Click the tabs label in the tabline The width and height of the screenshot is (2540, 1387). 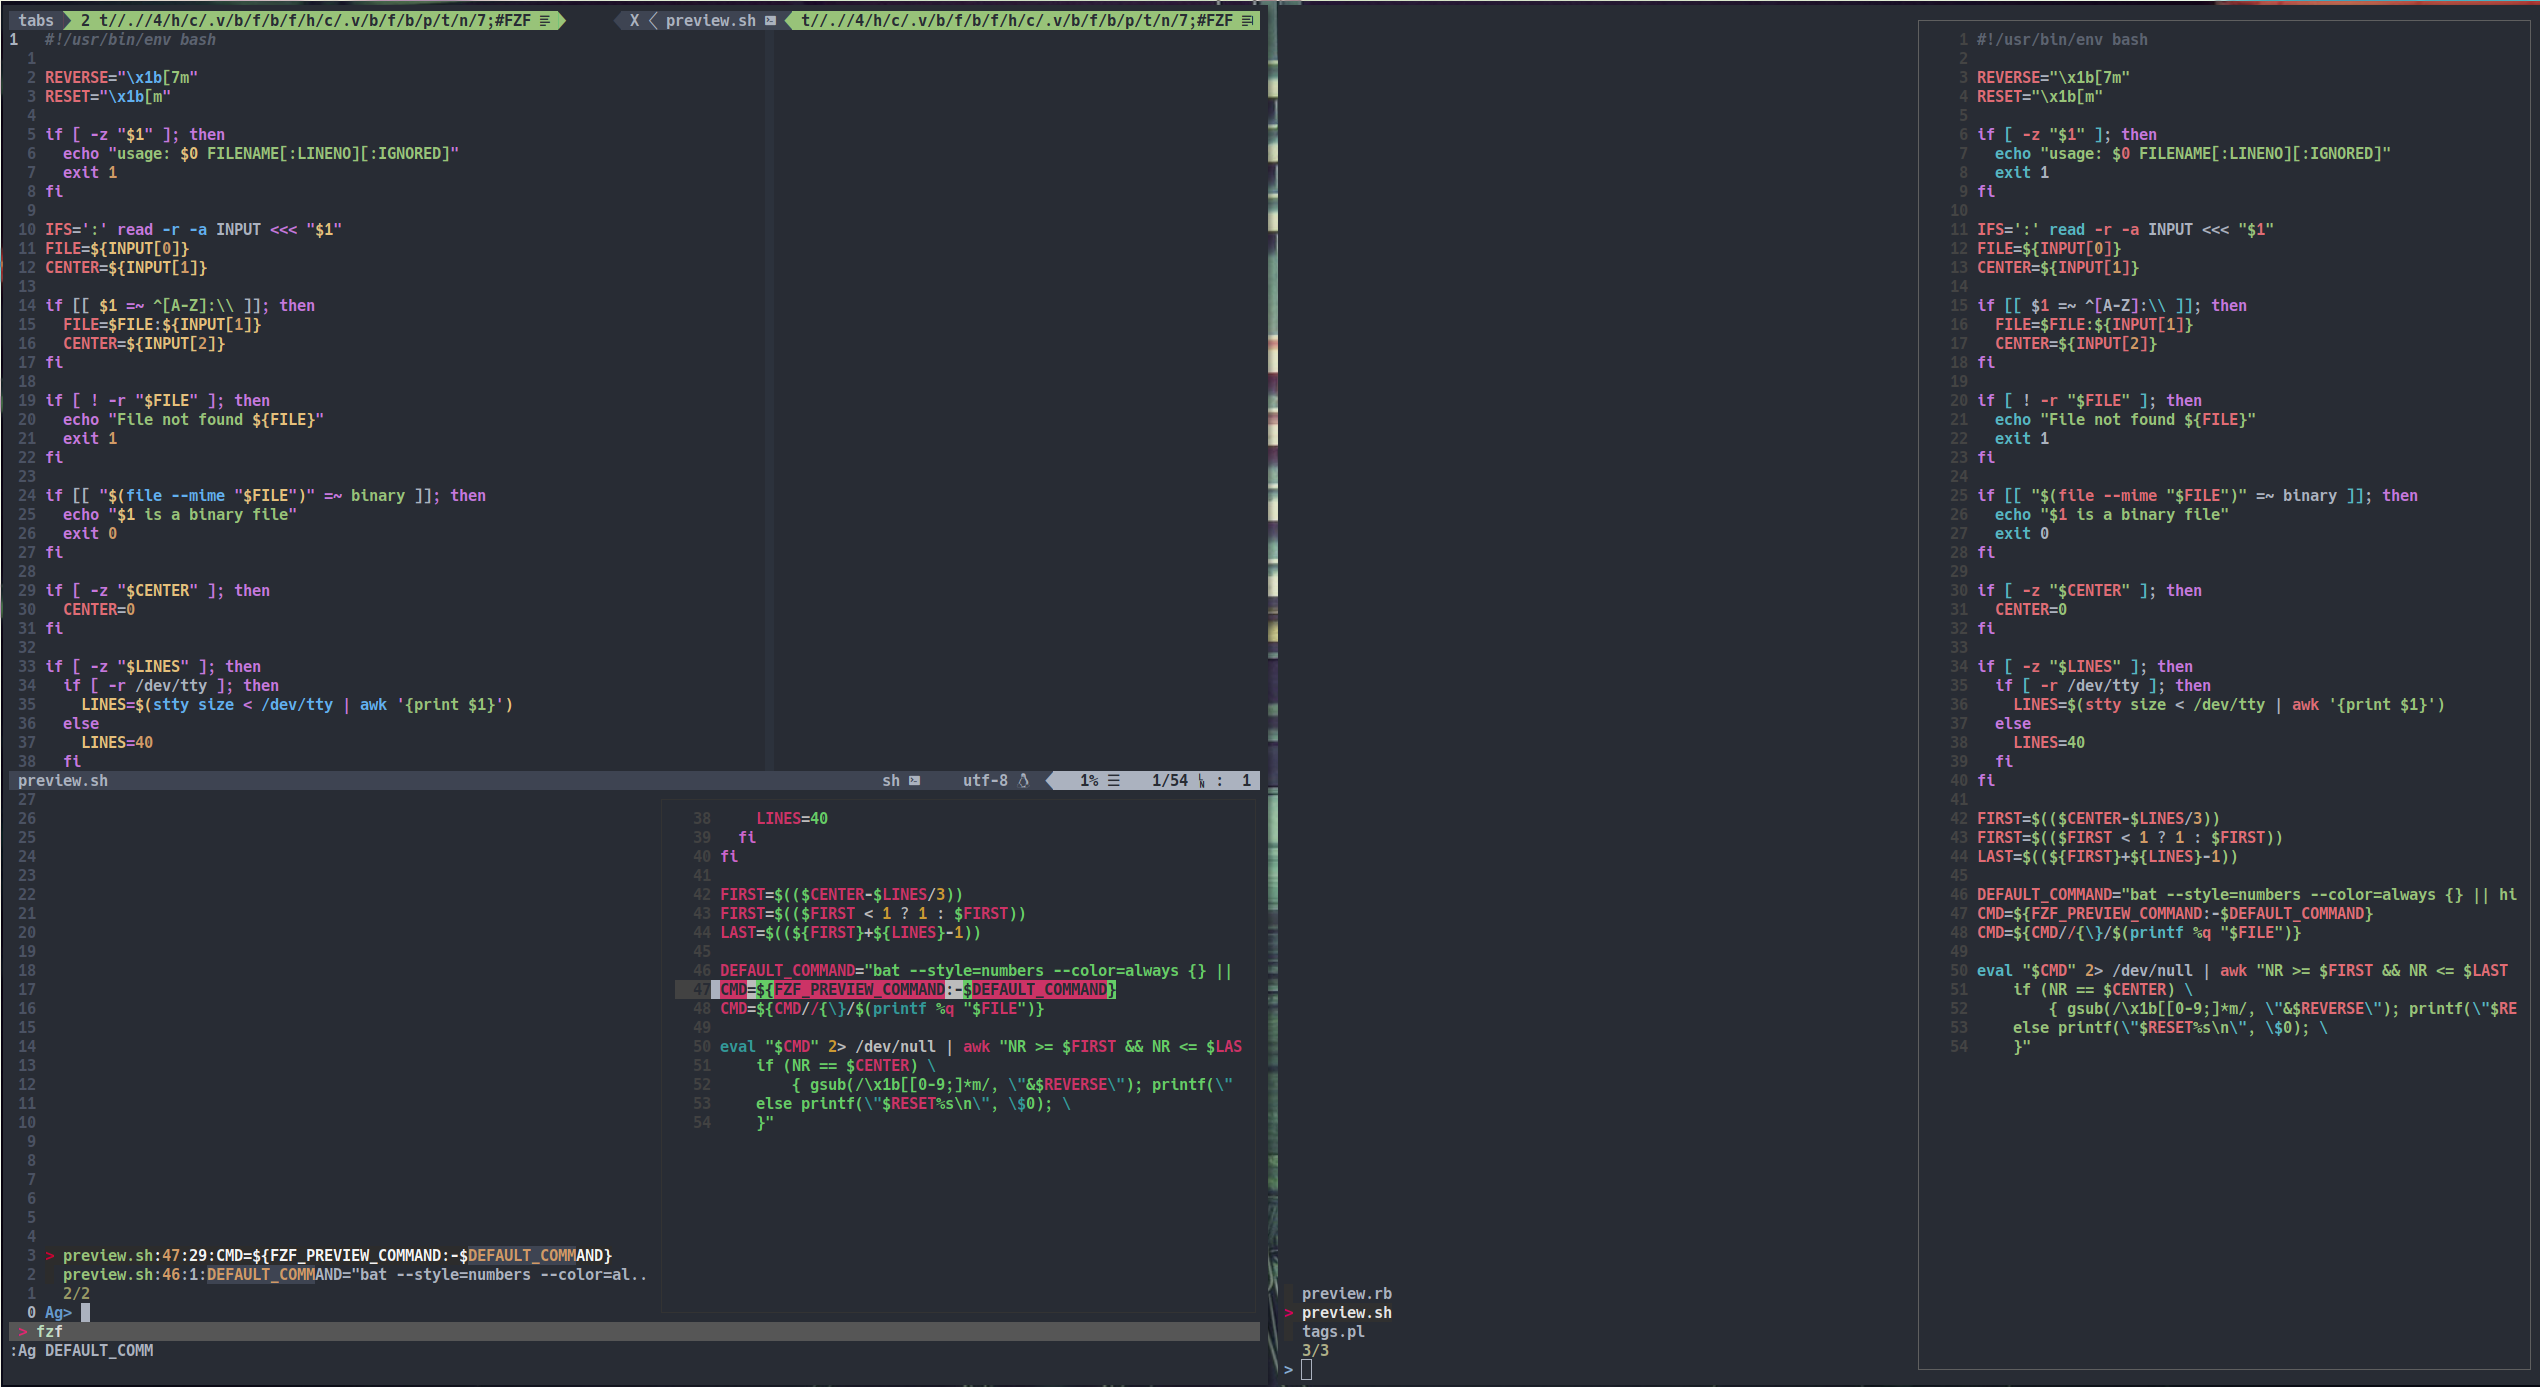point(37,19)
